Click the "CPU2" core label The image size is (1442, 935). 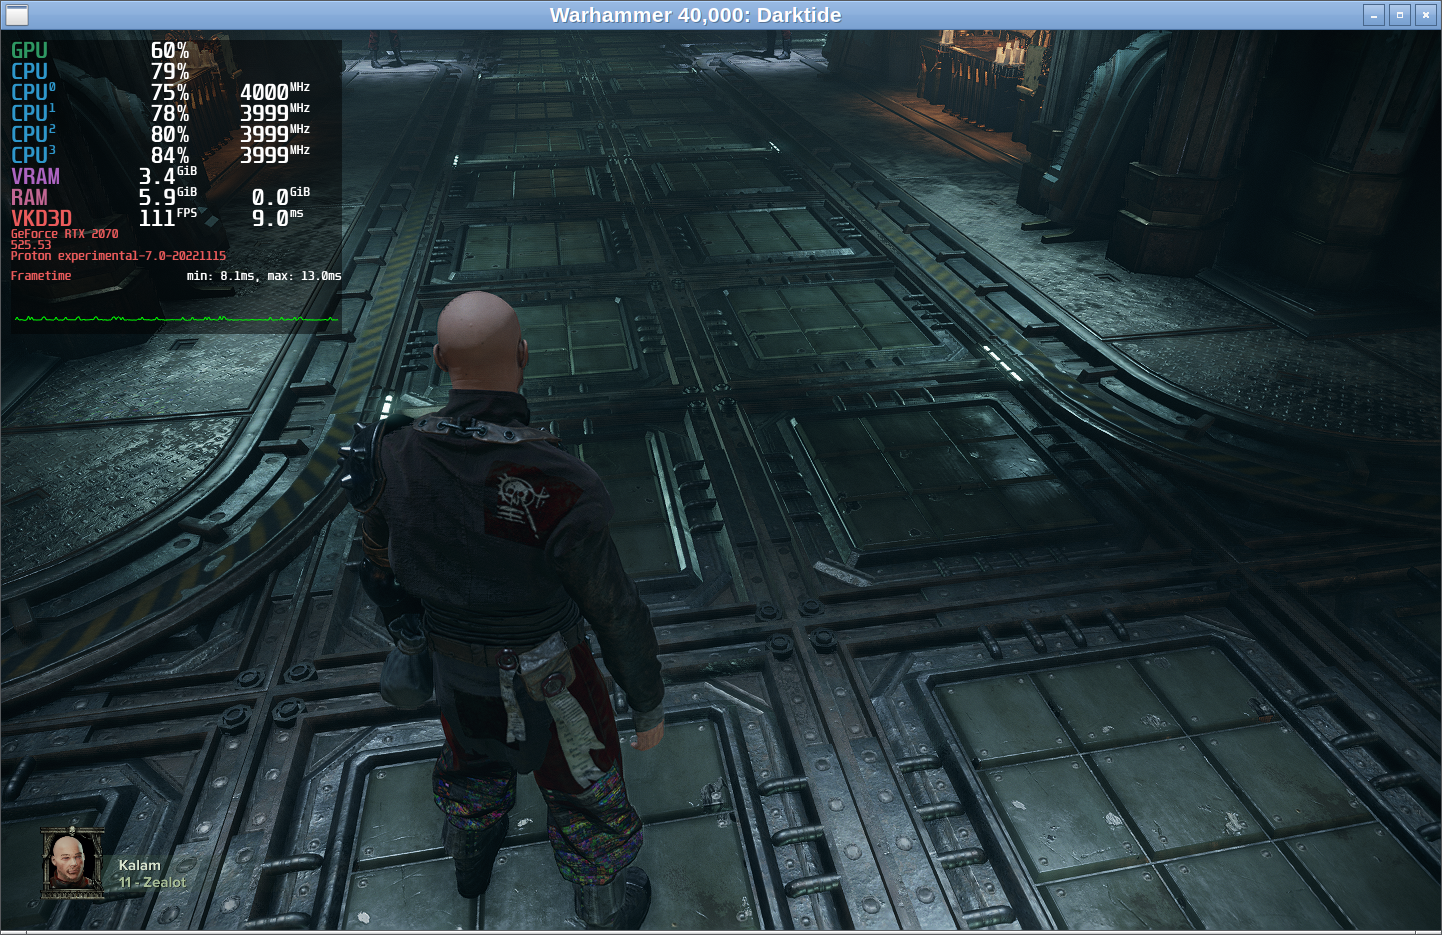click(x=33, y=134)
